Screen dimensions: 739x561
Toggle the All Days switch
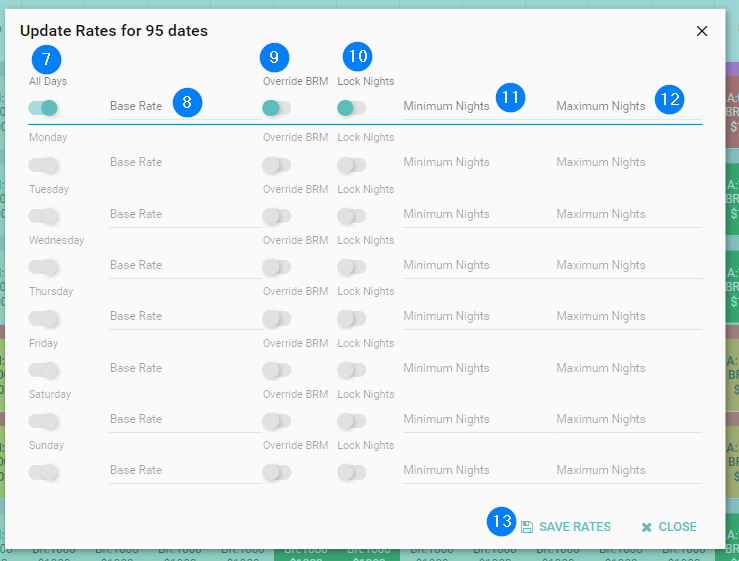pyautogui.click(x=43, y=108)
